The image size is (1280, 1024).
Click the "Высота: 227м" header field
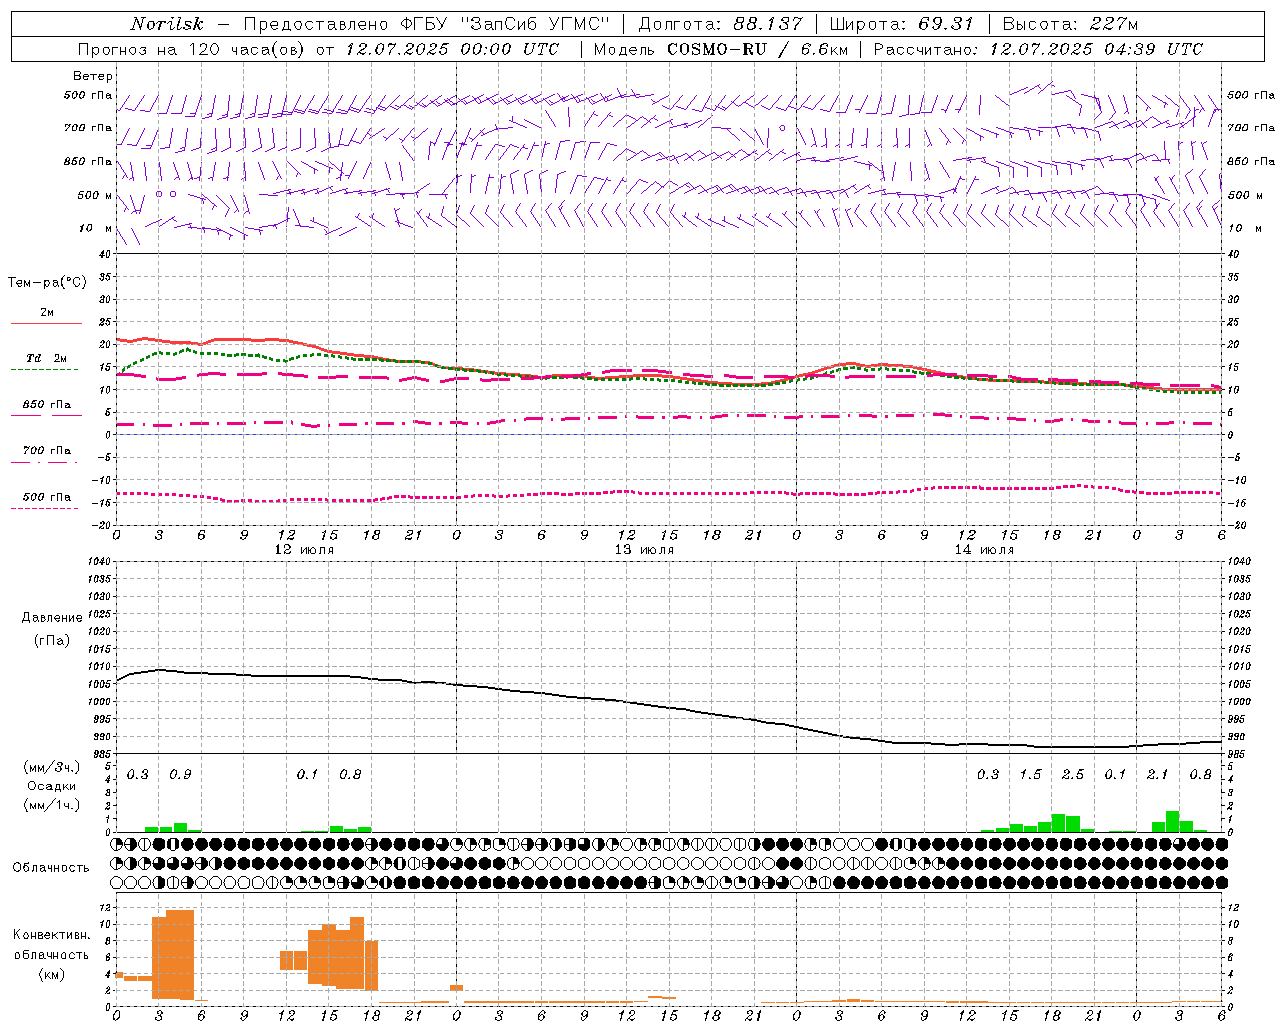[1070, 24]
